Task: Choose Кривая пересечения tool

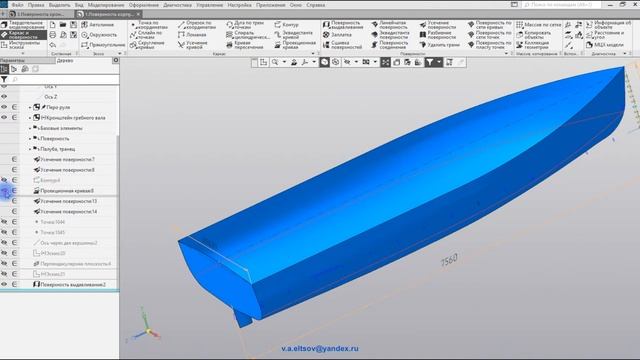Action: coord(244,45)
